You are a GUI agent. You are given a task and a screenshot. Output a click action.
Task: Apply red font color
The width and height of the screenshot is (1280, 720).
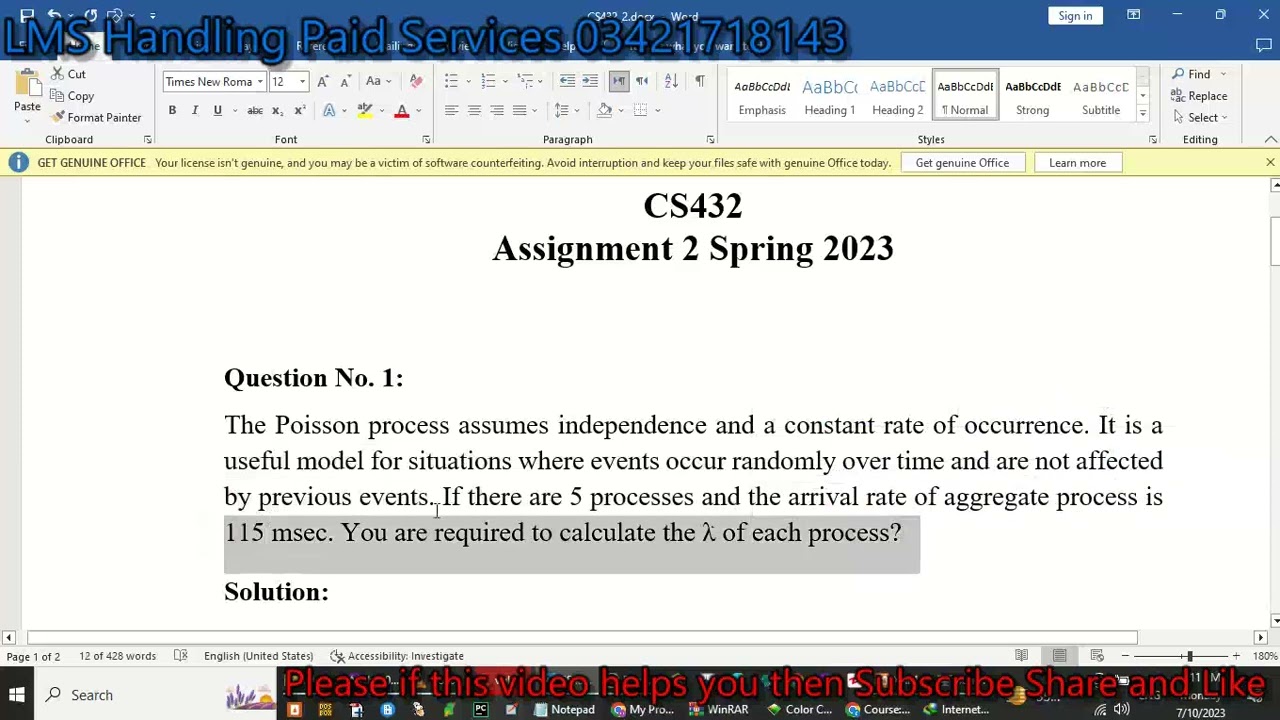402,110
